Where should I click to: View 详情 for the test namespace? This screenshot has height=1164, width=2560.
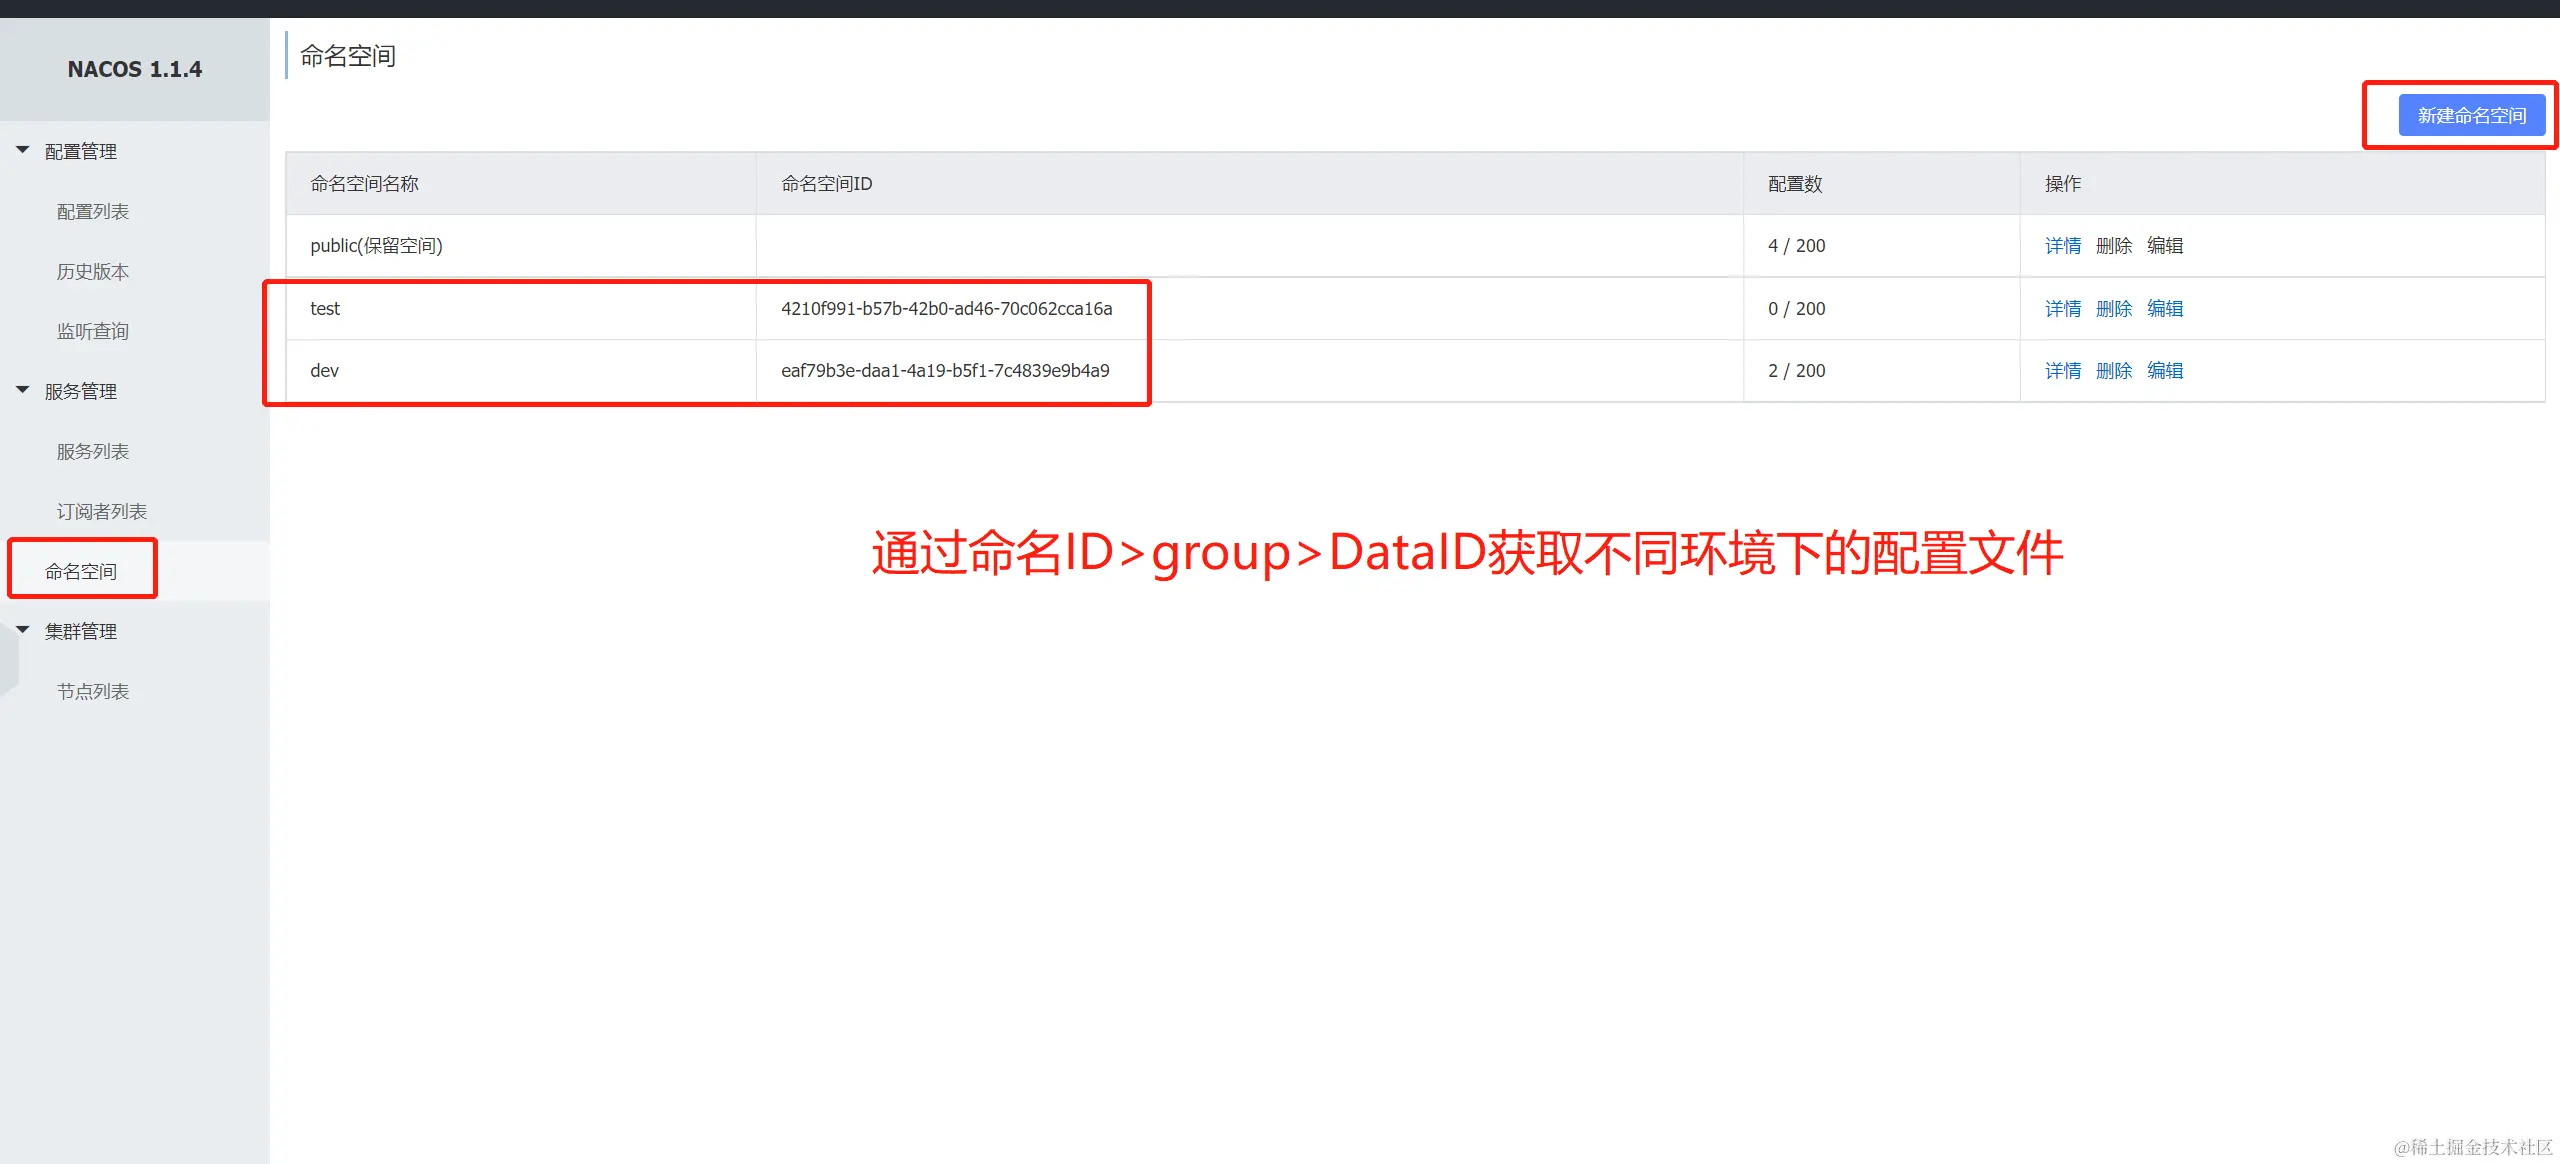(2062, 309)
